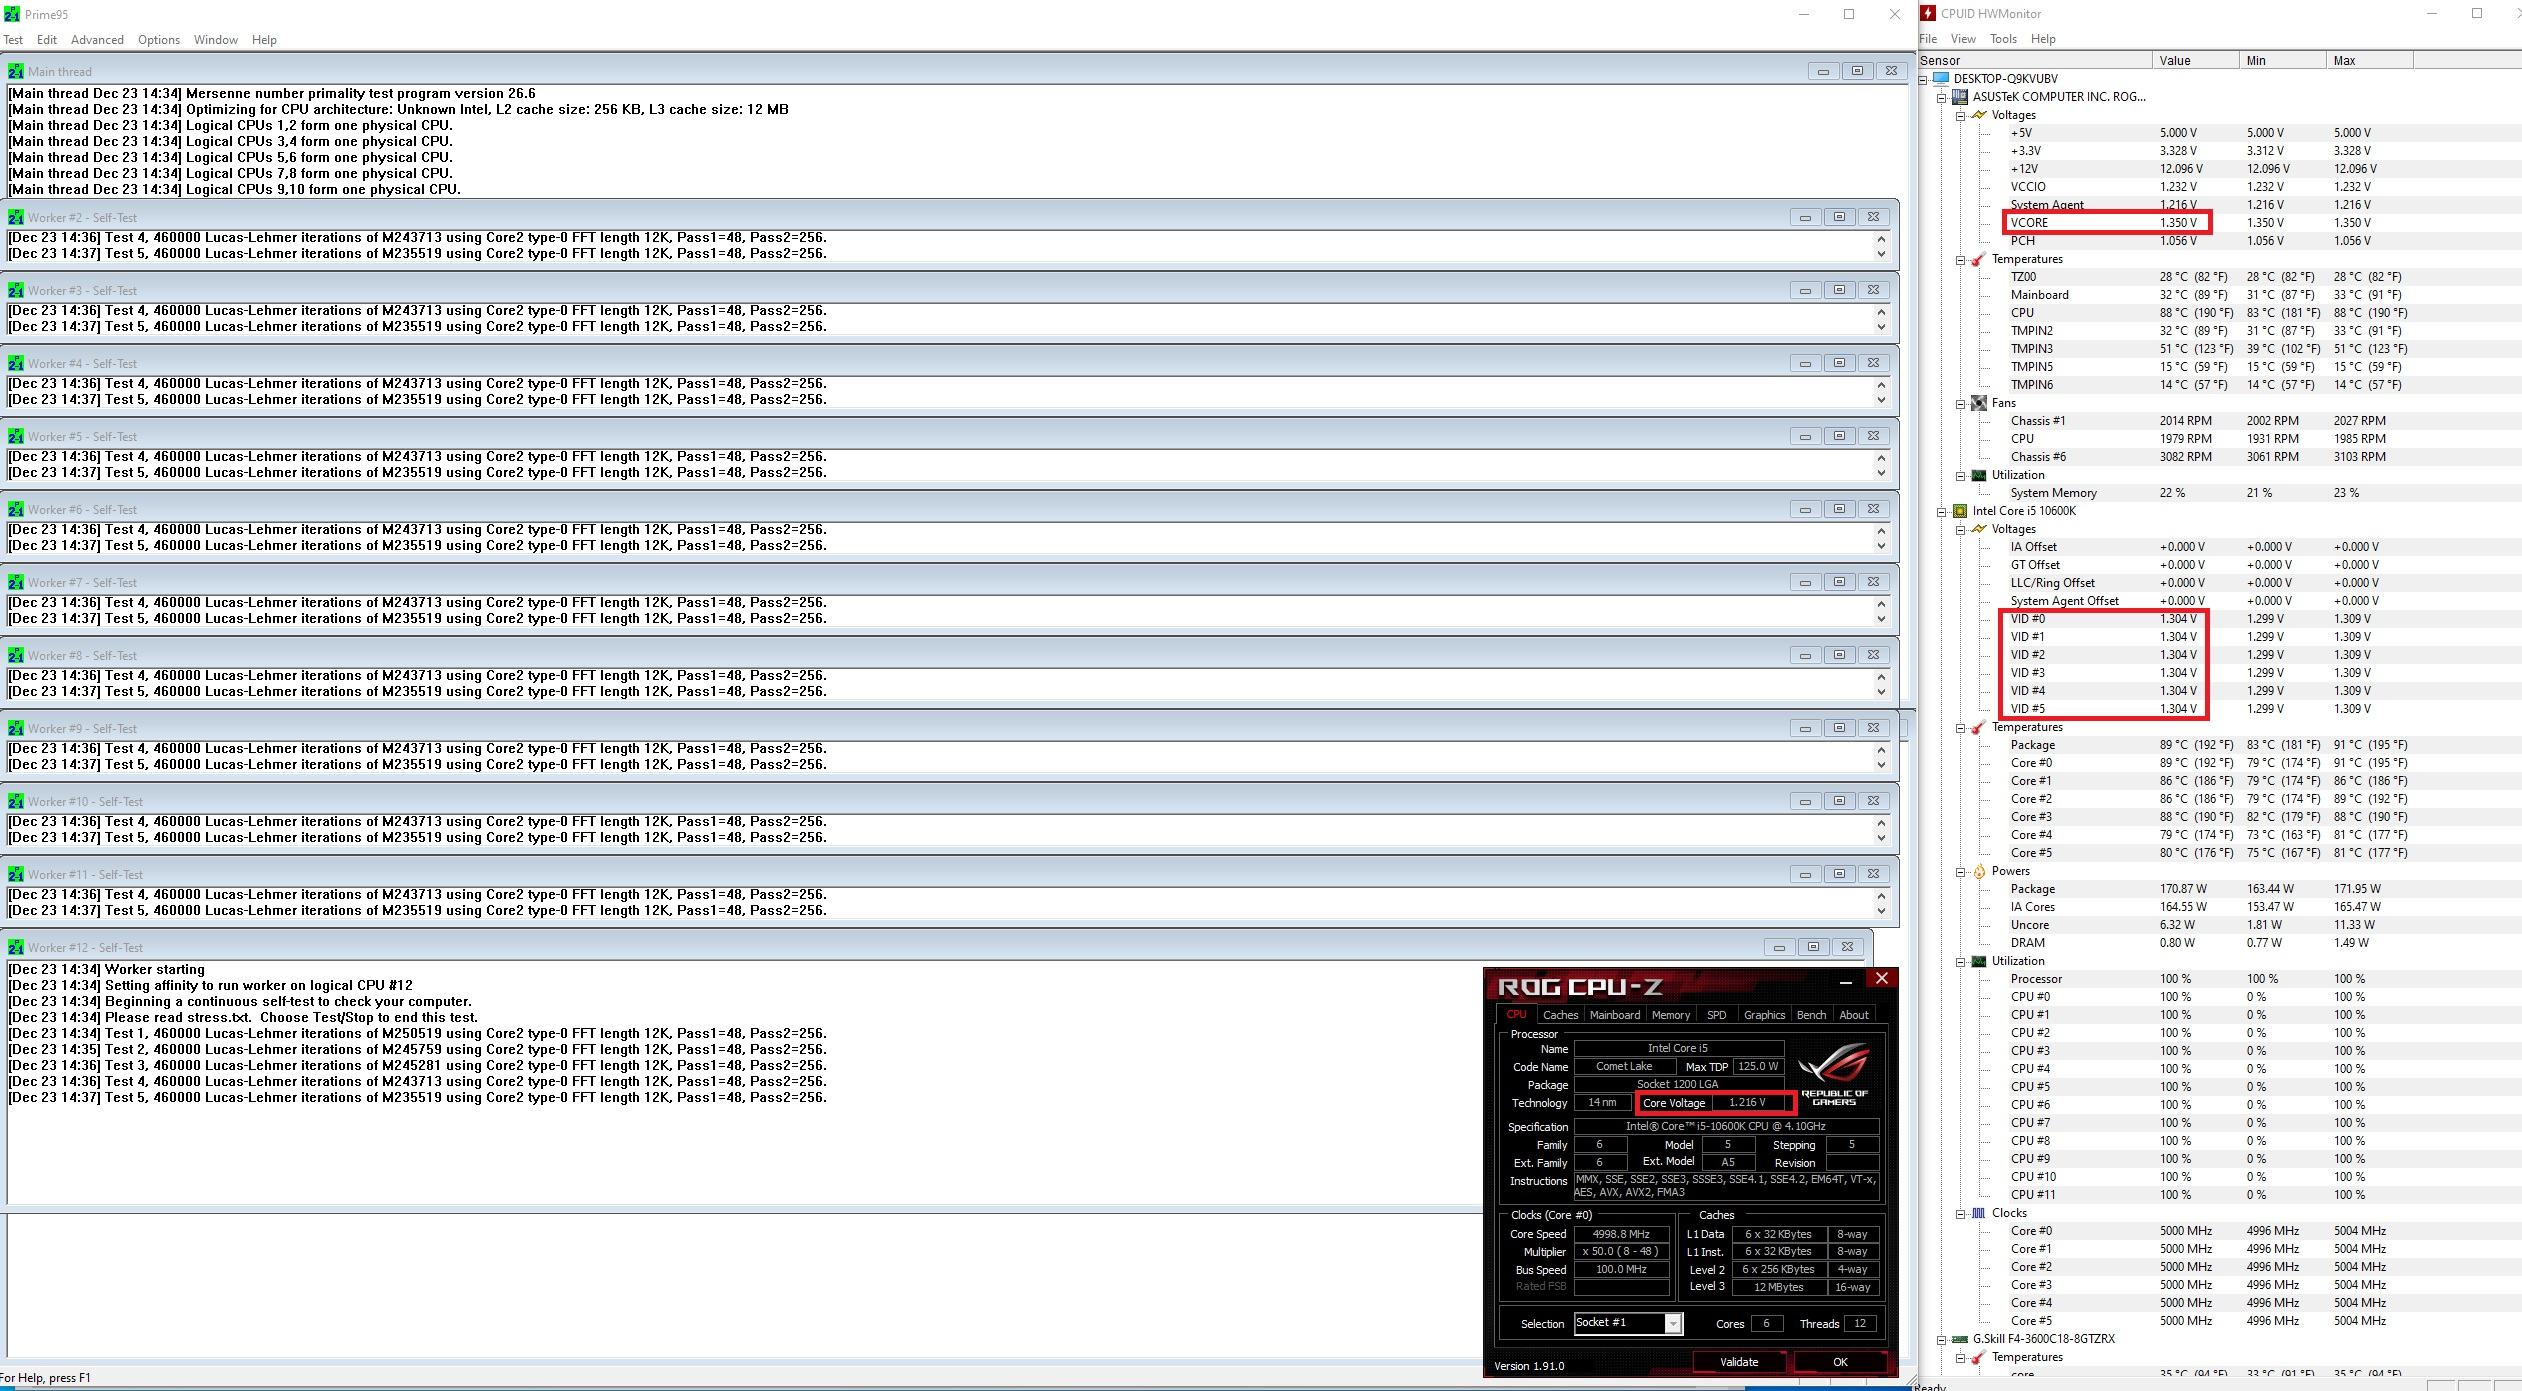Open the File menu in HWMonitor
This screenshot has width=2522, height=1391.
click(x=1928, y=39)
